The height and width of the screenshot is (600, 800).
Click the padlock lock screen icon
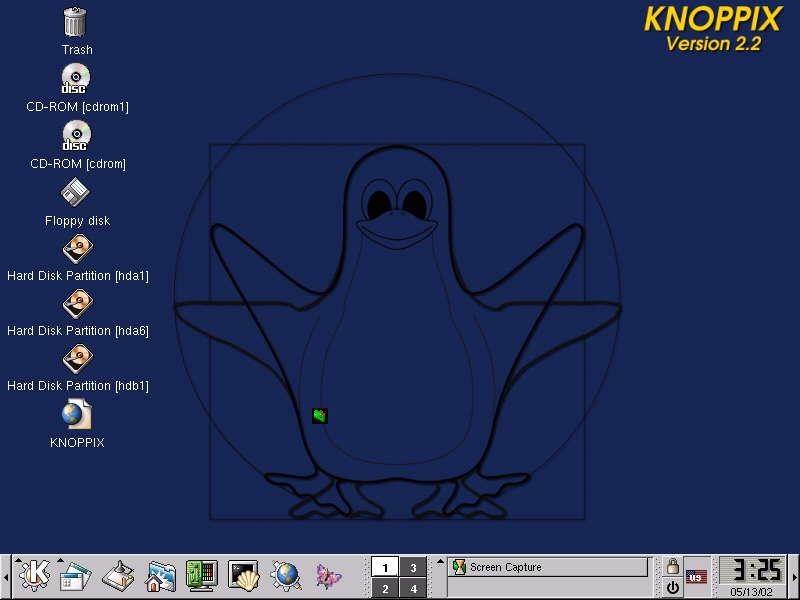(x=672, y=566)
